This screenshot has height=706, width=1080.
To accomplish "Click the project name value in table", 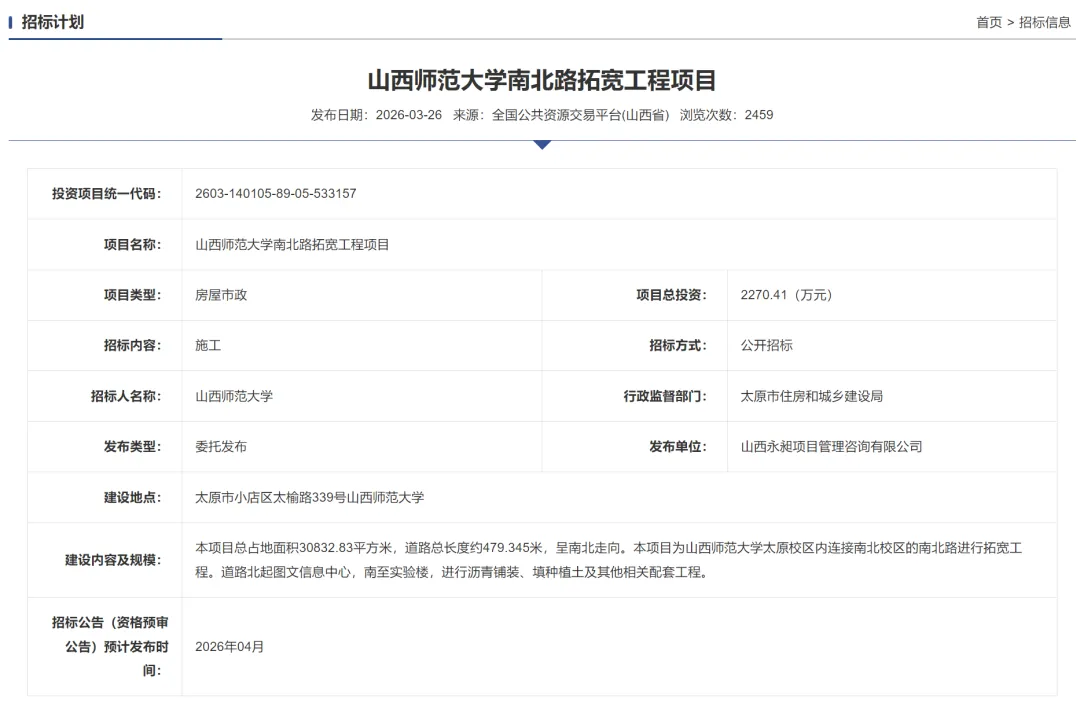I will click(x=292, y=245).
